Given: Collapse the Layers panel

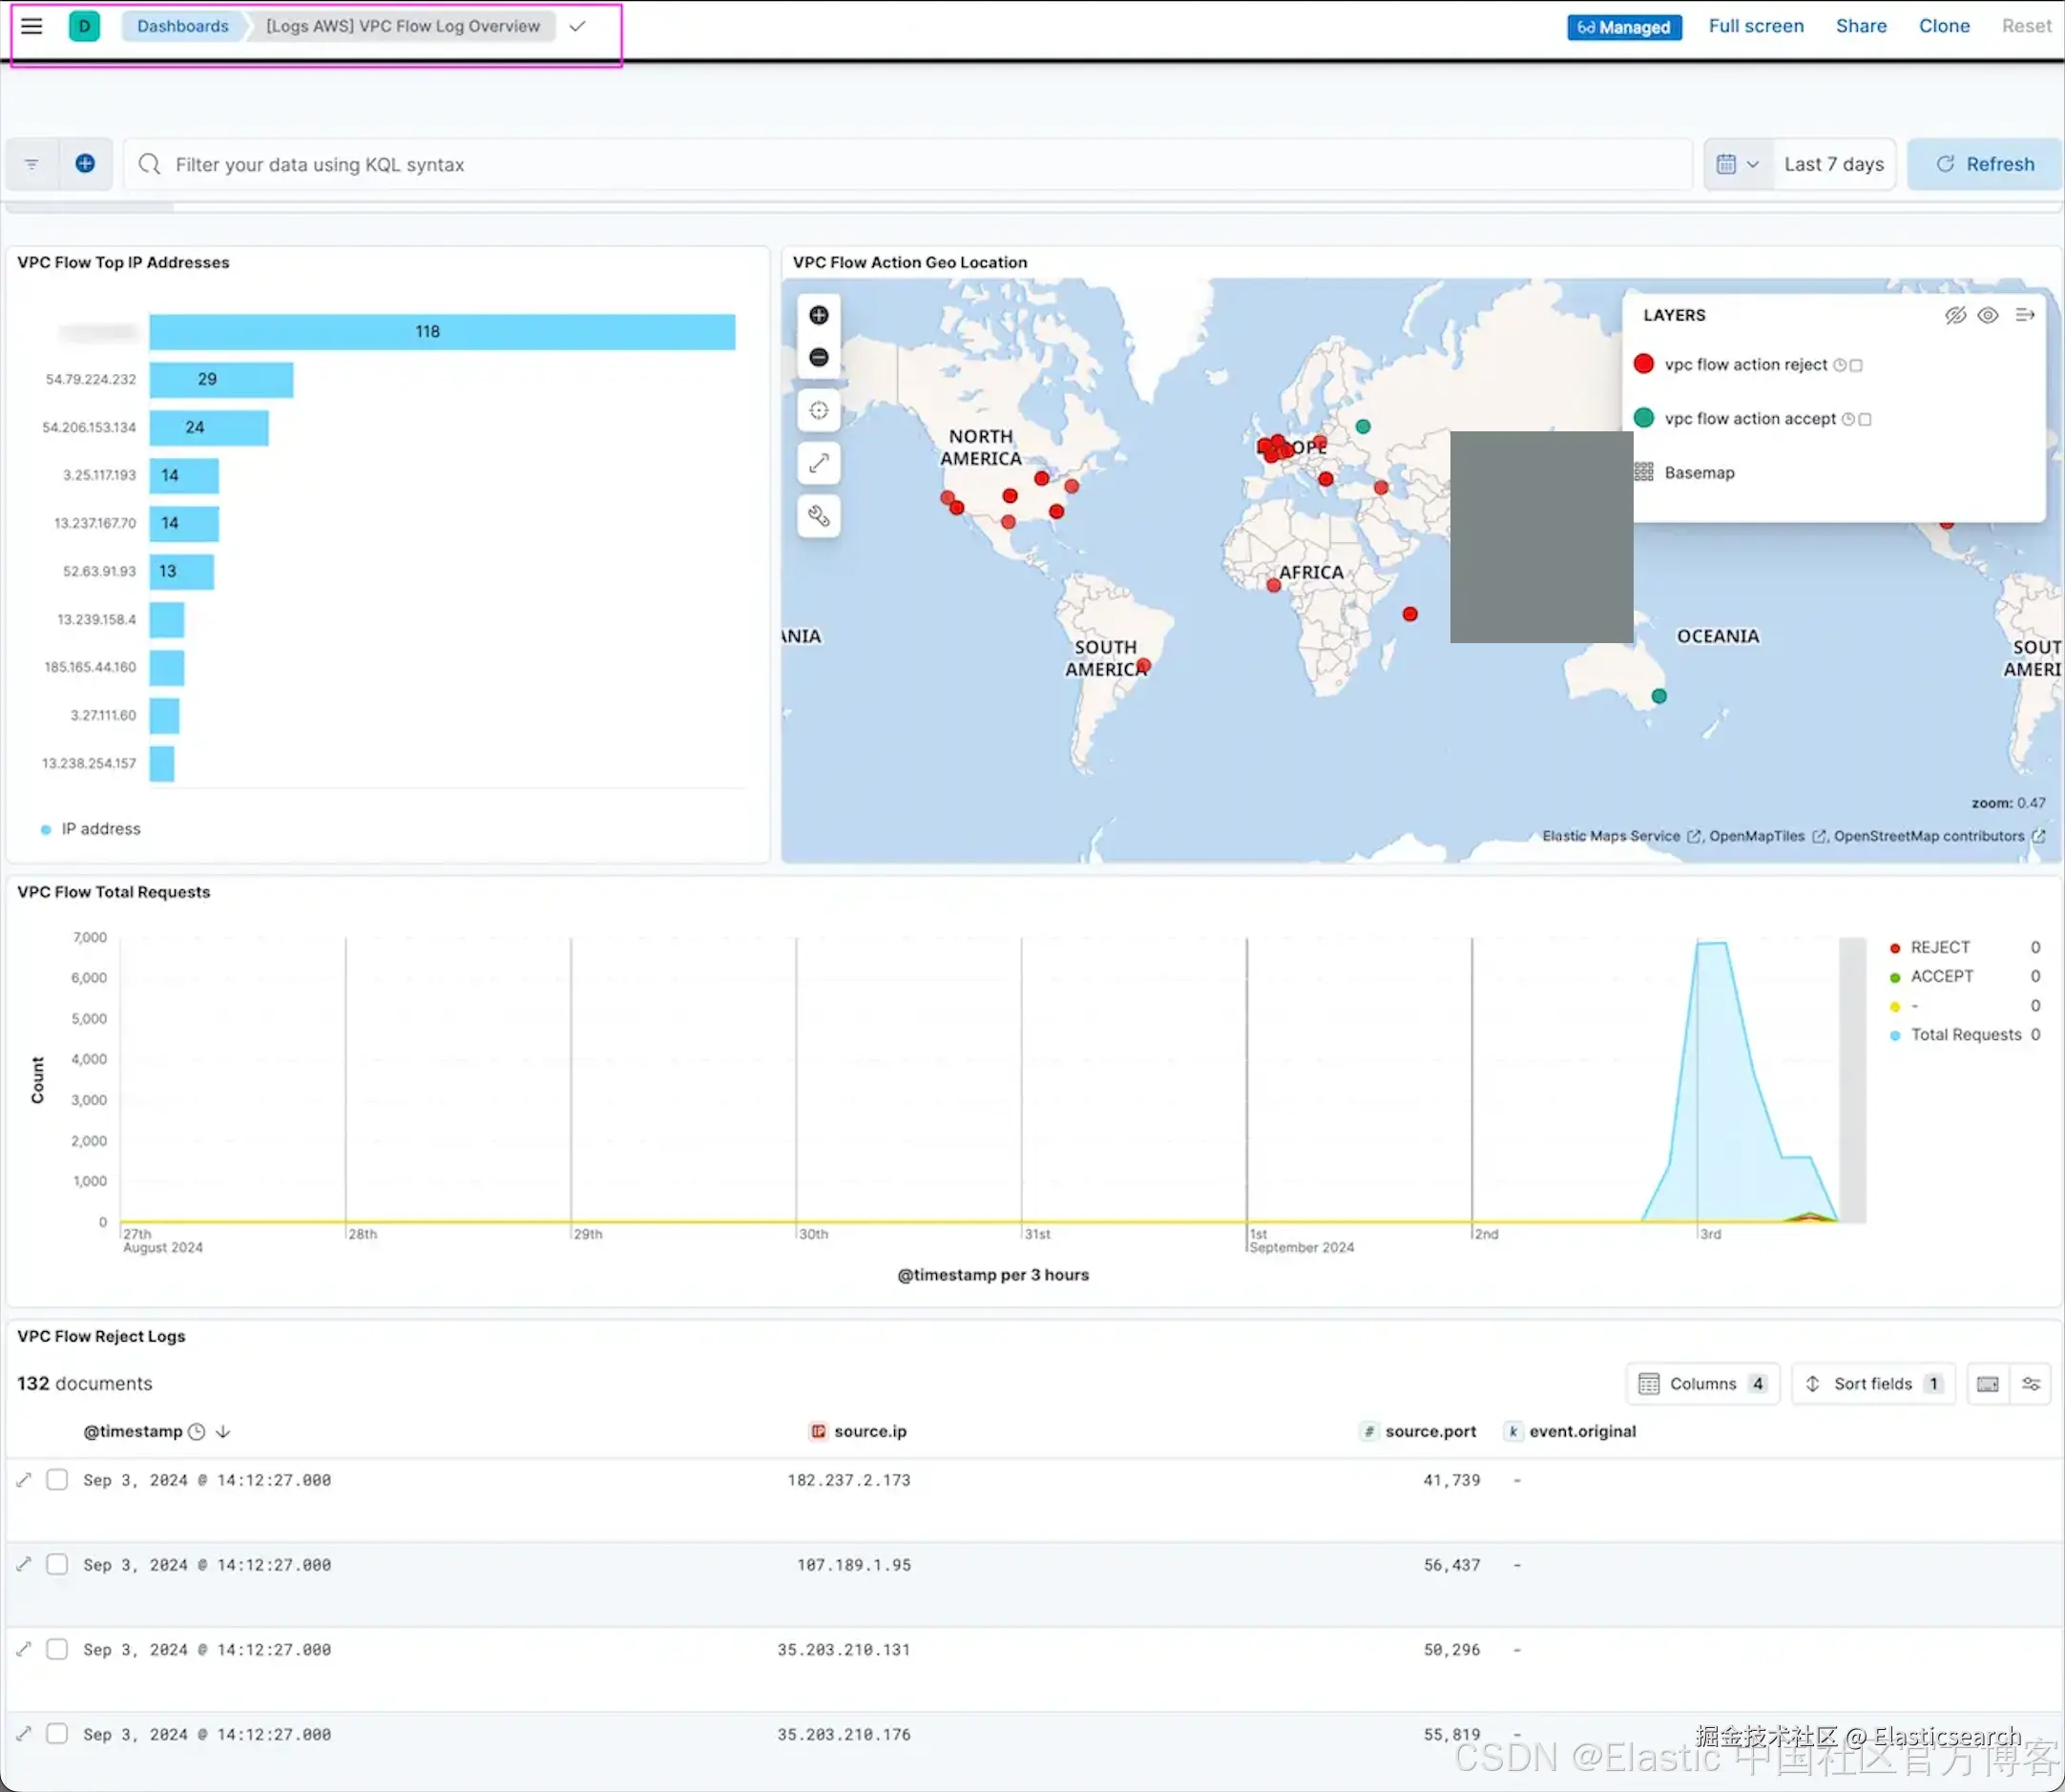Looking at the screenshot, I should 2024,315.
